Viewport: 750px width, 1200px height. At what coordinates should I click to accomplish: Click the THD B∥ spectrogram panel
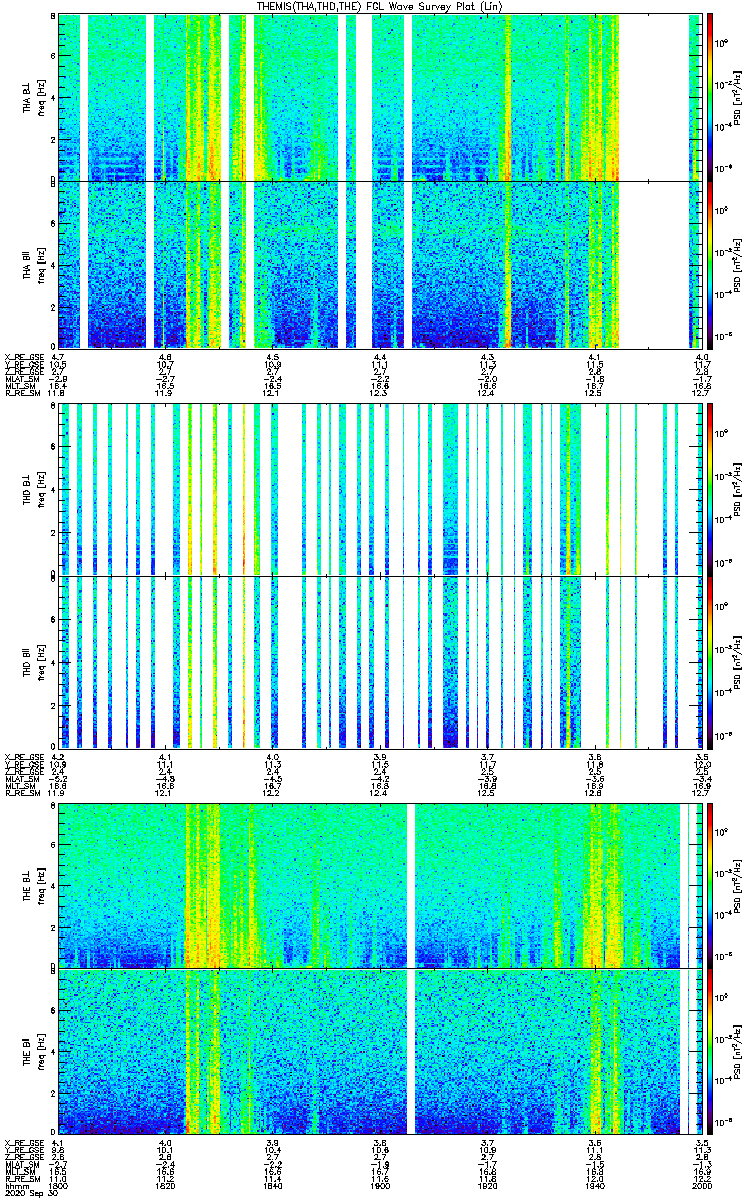(381, 662)
